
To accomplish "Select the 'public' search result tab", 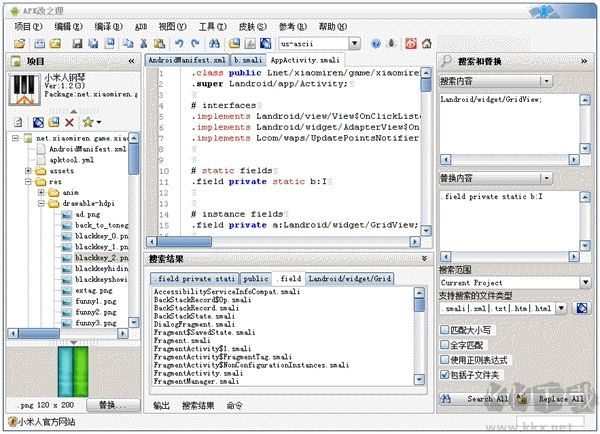I will 256,279.
